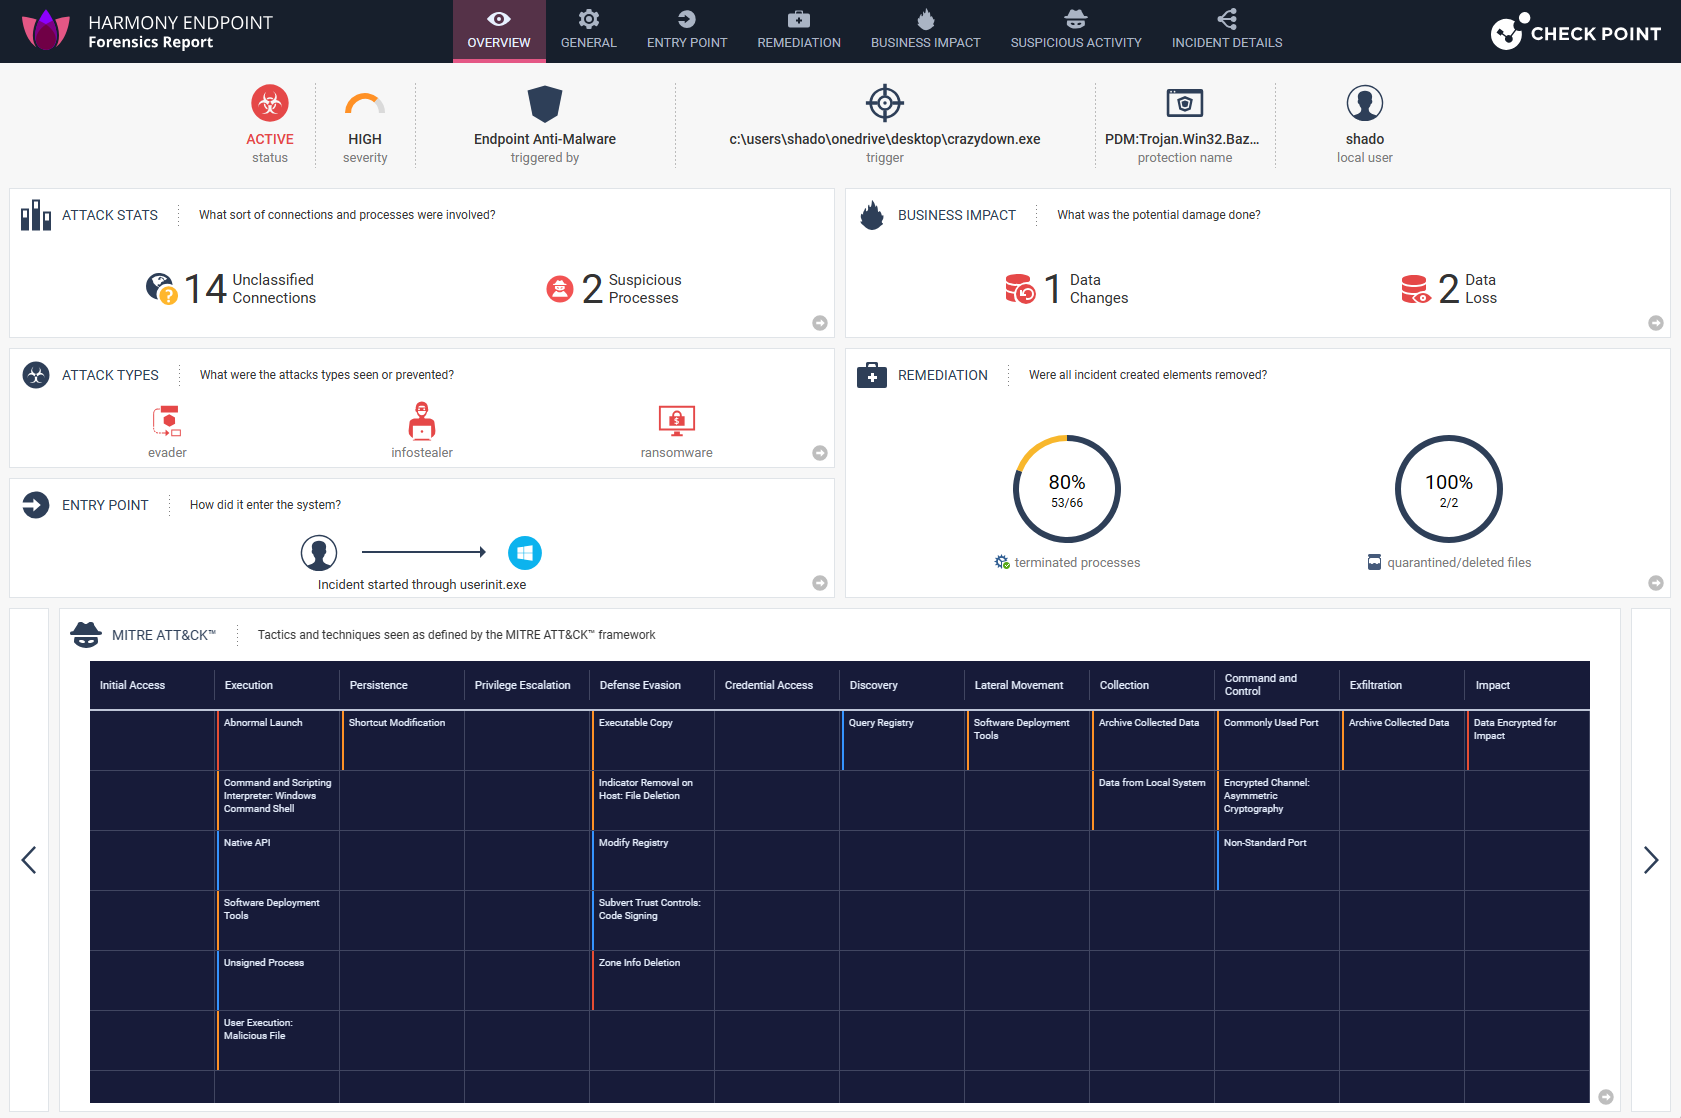1681x1118 pixels.
Task: Switch to the Incident Details tab
Action: 1227,31
